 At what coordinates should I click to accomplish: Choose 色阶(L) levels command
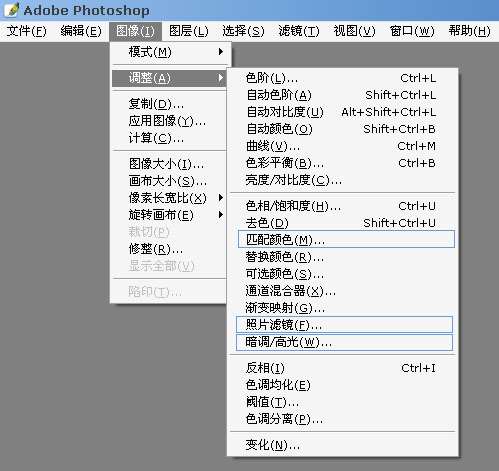(x=343, y=78)
